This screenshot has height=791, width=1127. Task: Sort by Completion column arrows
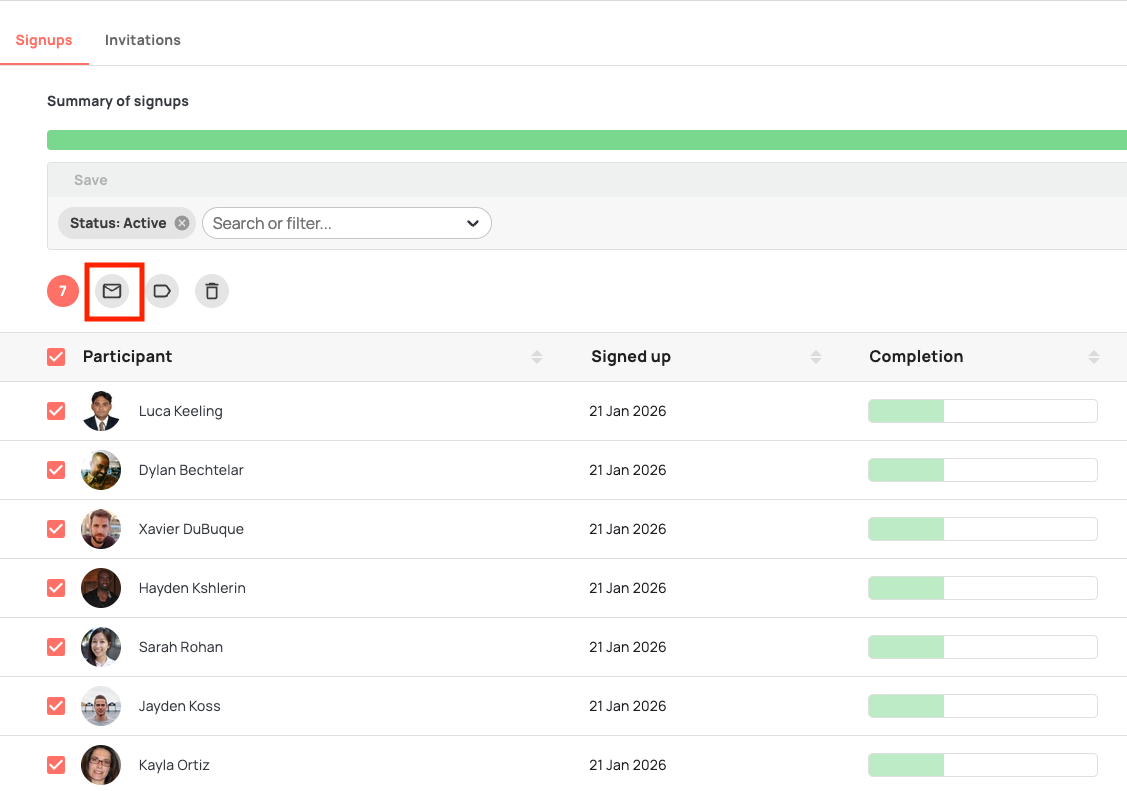[x=1093, y=357]
